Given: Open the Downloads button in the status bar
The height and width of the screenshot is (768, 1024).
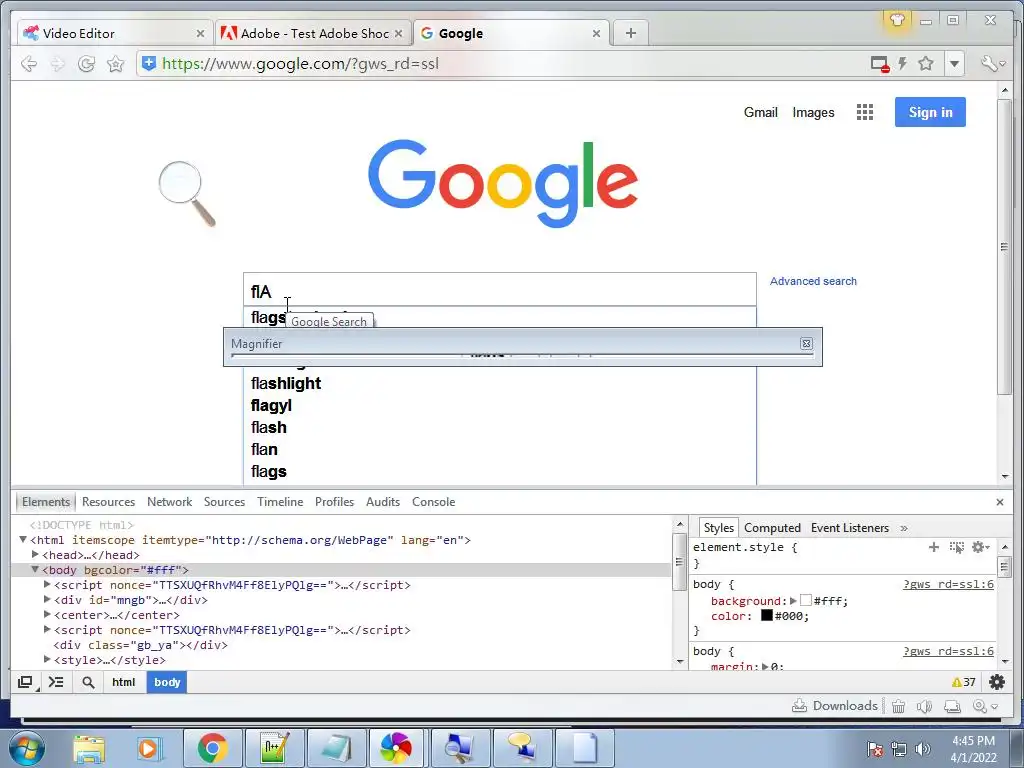Looking at the screenshot, I should coord(835,705).
